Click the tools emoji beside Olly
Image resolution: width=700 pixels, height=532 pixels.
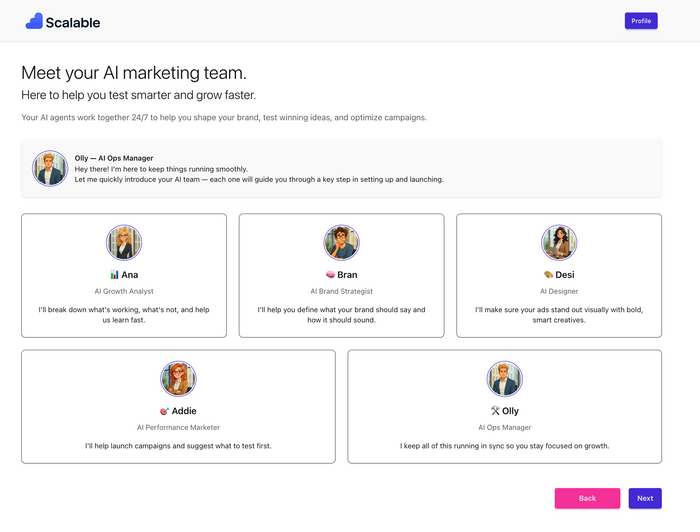click(495, 411)
